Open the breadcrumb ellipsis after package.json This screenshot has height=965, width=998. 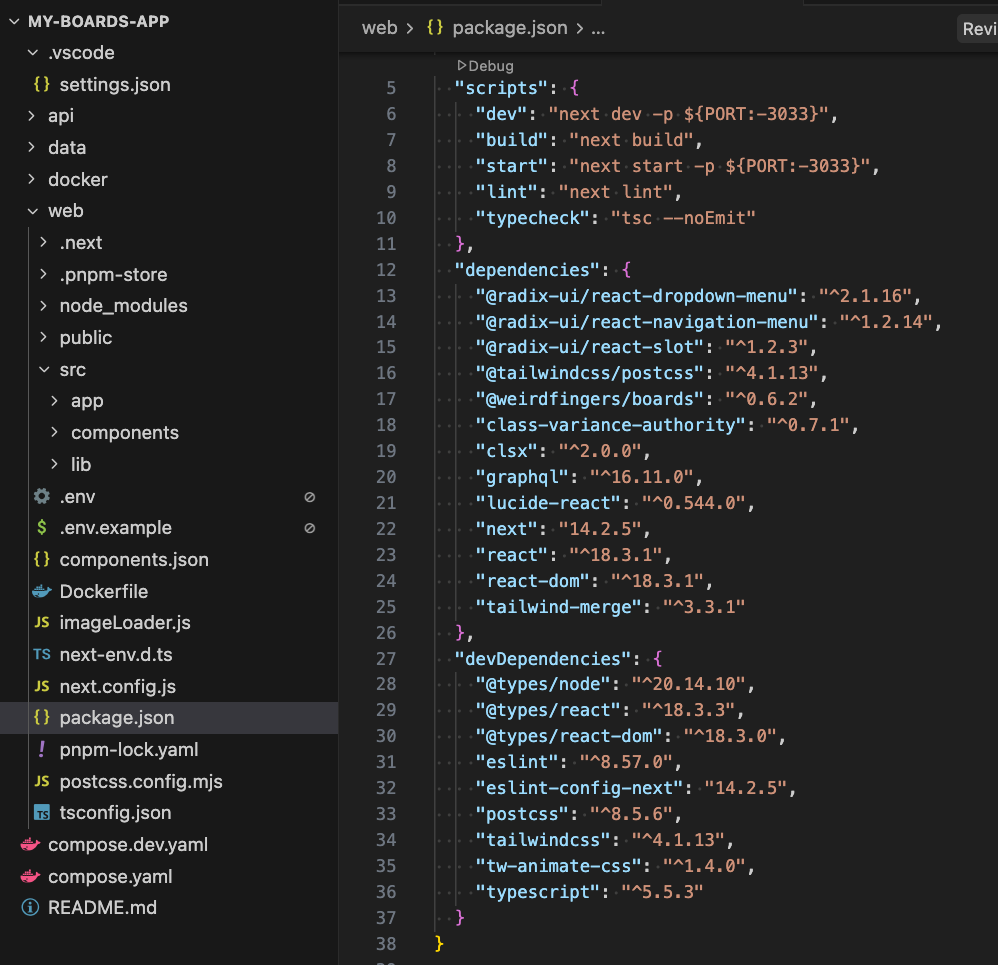coord(598,27)
